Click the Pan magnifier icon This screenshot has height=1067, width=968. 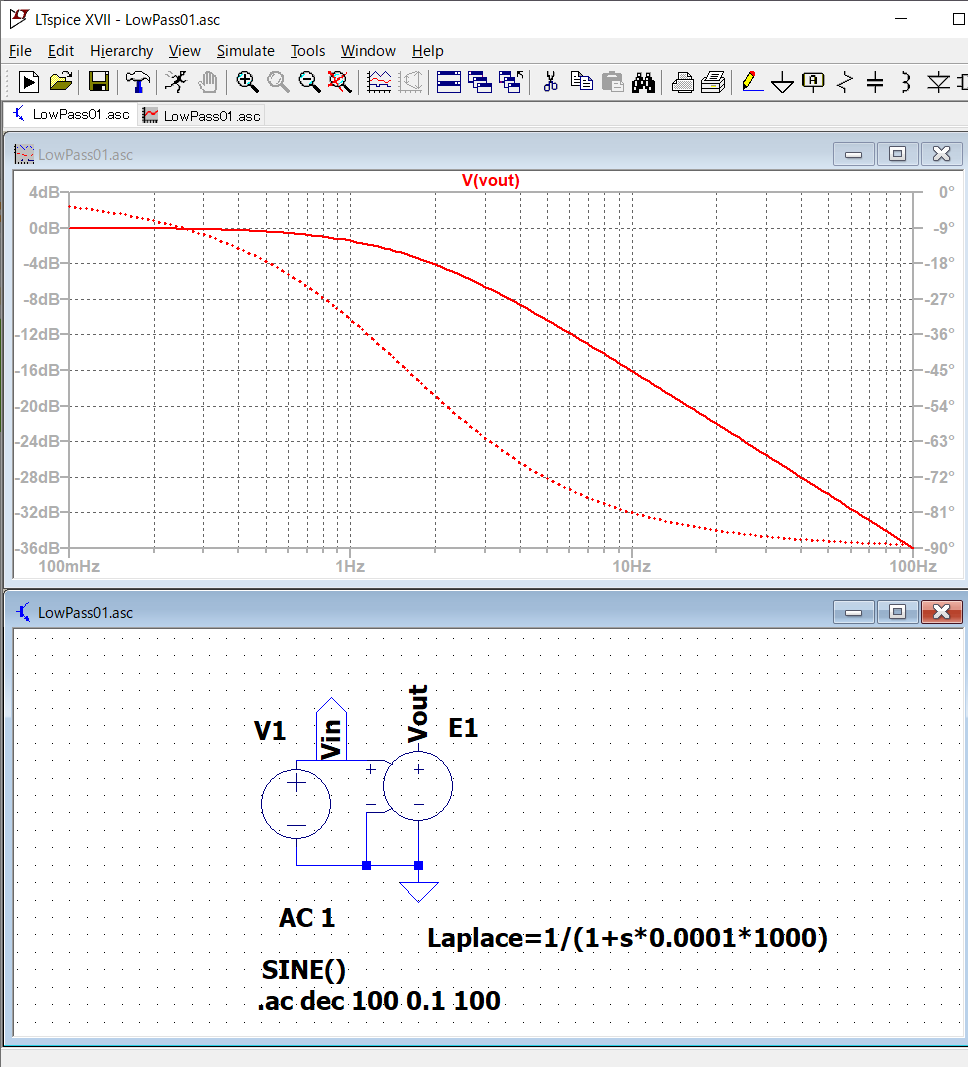tap(278, 82)
